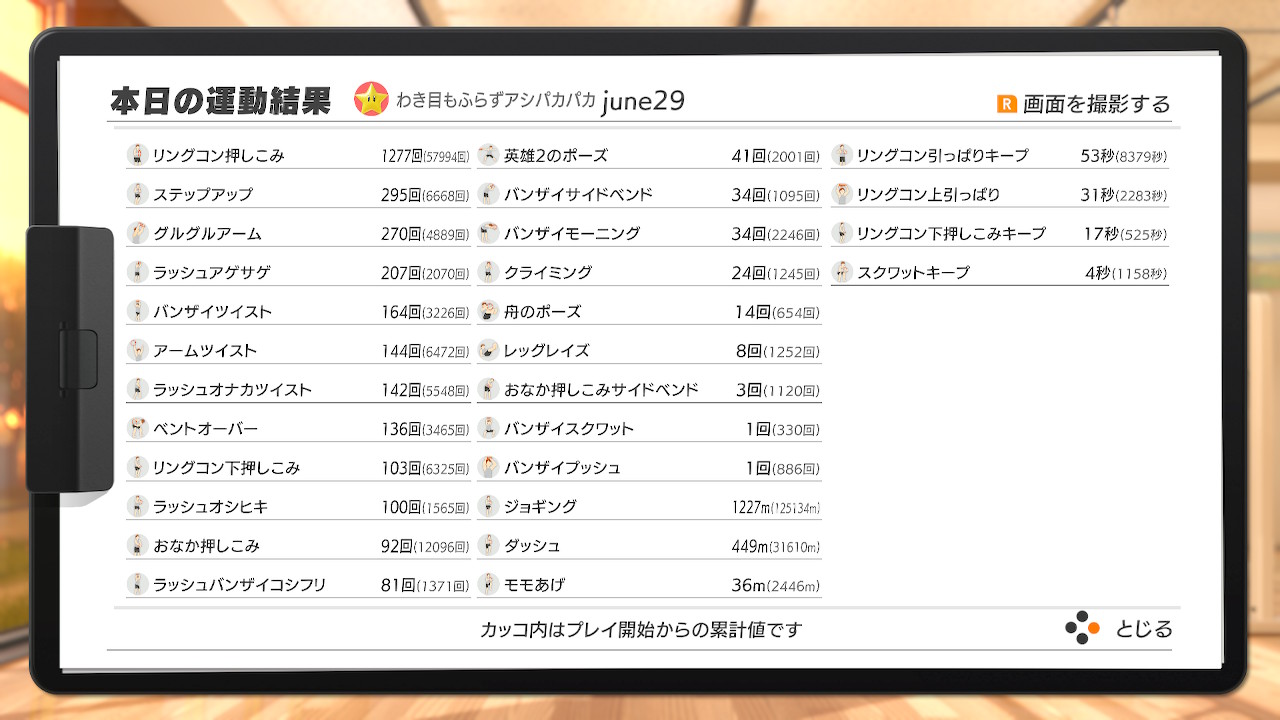Click the バンザイモーニング exercise icon
1280x720 pixels.
[x=488, y=233]
